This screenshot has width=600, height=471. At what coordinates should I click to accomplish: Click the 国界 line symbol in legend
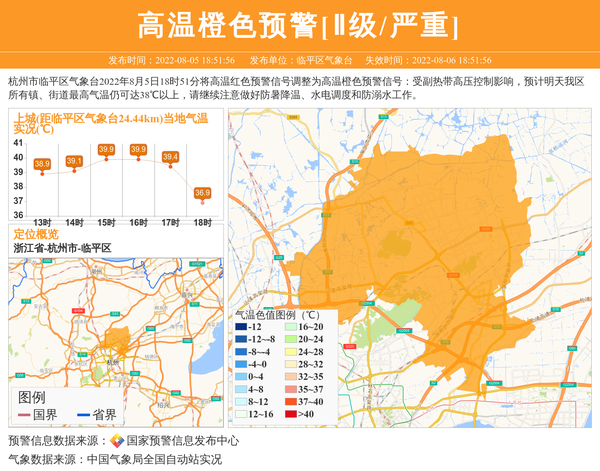click(24, 414)
